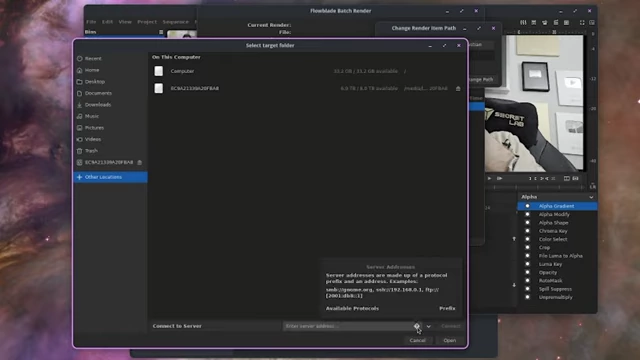This screenshot has width=640, height=360.
Task: Click Chroma Key filter icon
Action: (527, 231)
